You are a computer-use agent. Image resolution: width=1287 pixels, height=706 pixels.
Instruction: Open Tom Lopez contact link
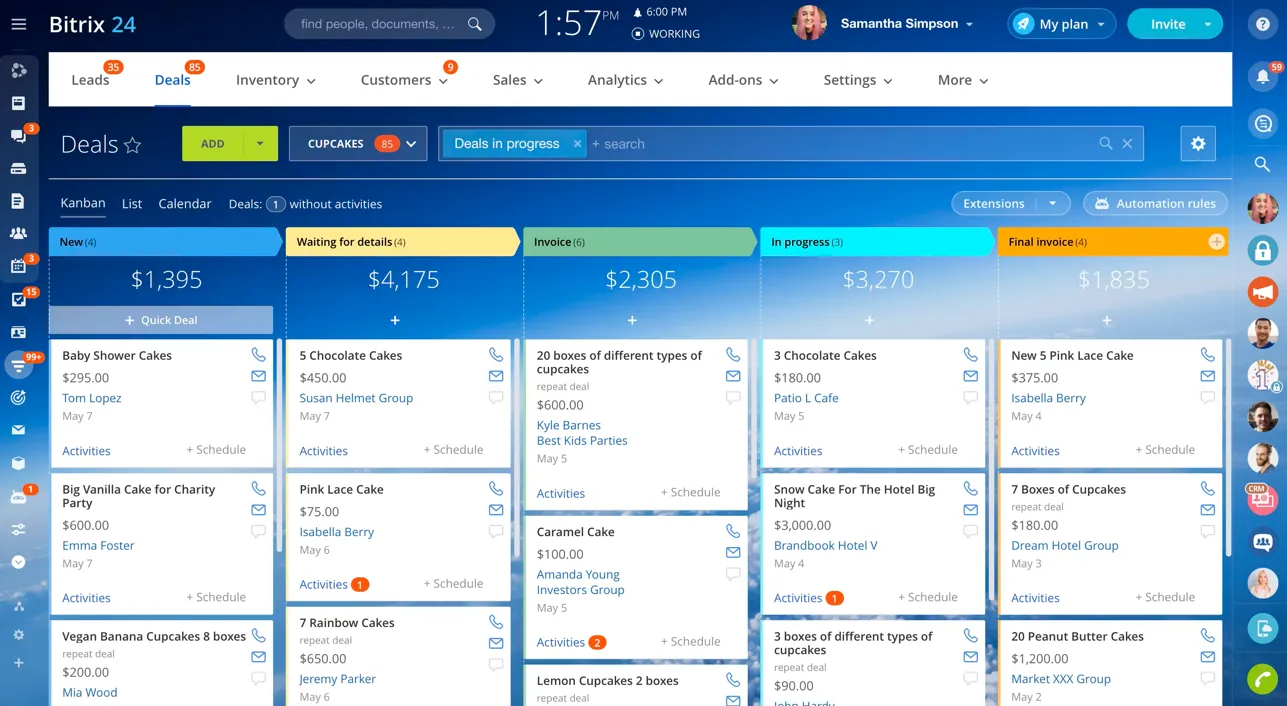coord(92,398)
